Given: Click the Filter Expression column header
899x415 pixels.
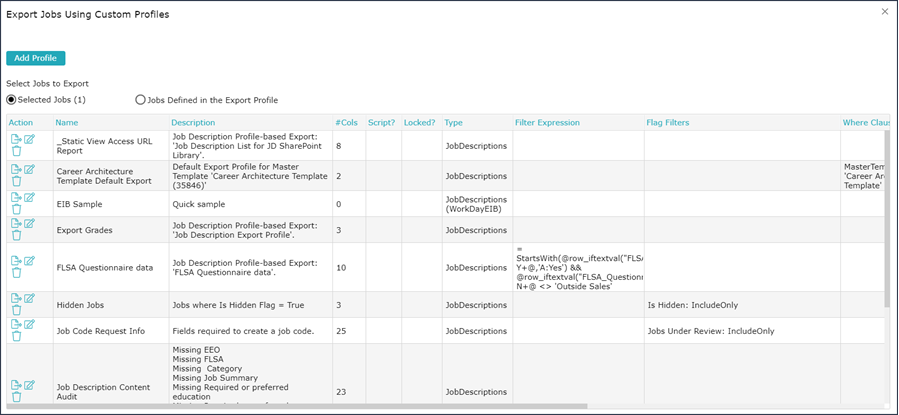Looking at the screenshot, I should pos(547,123).
